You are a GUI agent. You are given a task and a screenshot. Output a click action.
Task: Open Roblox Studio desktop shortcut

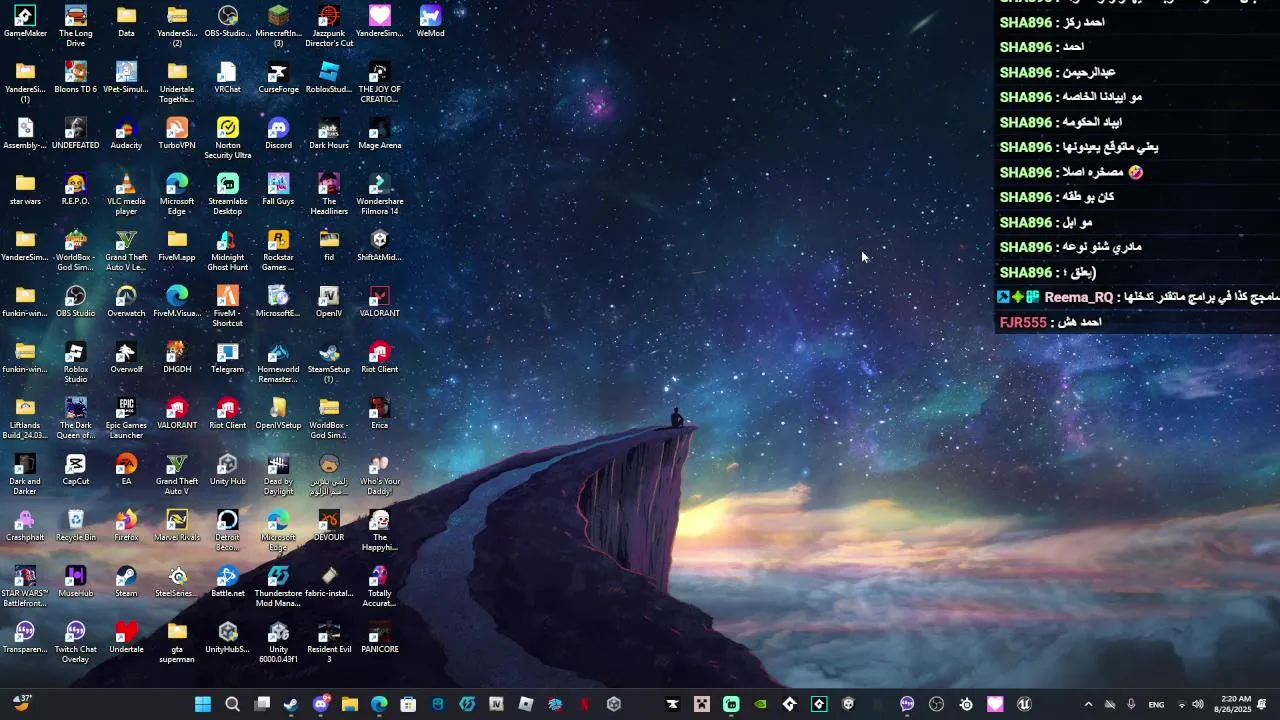point(76,362)
